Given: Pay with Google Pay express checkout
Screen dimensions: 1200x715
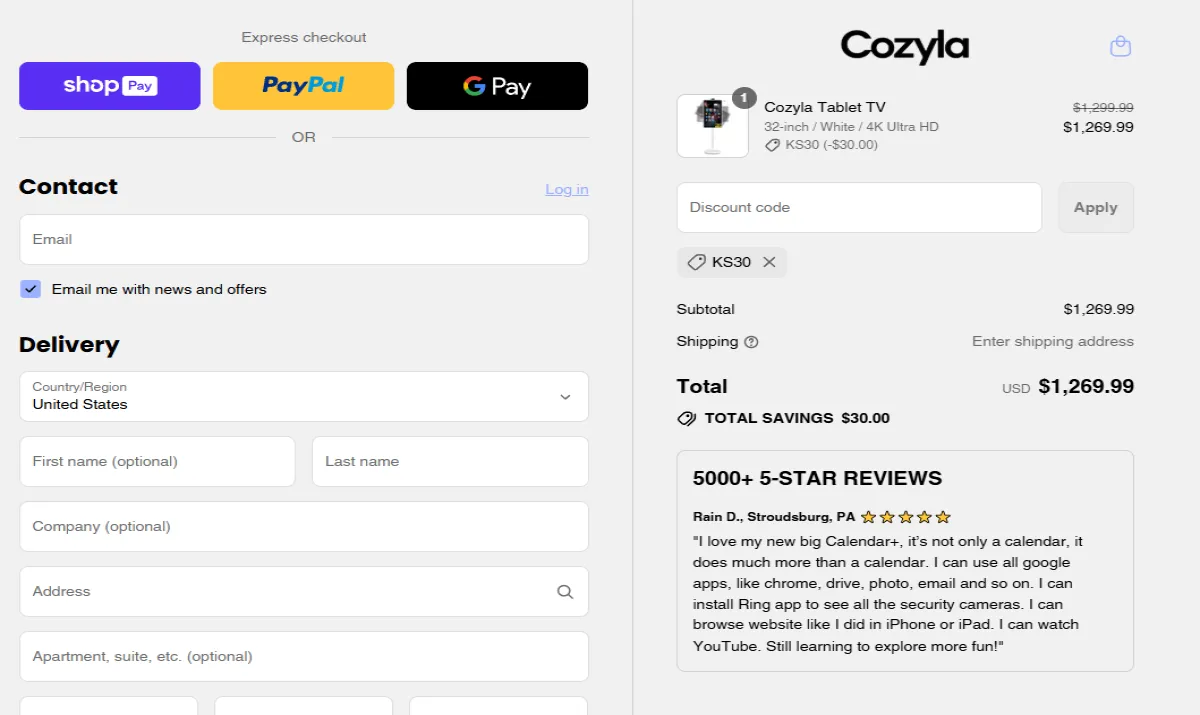Looking at the screenshot, I should 497,86.
